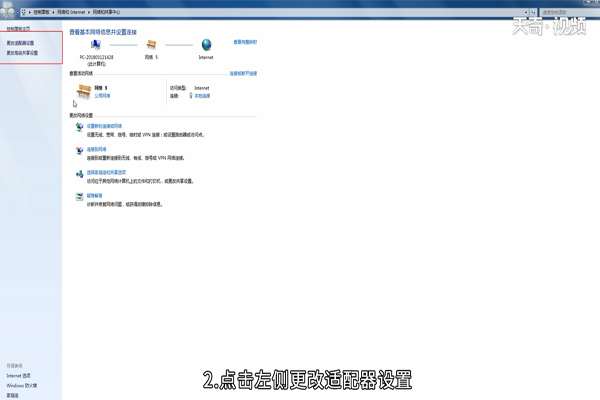This screenshot has width=600, height=400.
Task: Click the Internet label under globe
Action: coord(206,57)
